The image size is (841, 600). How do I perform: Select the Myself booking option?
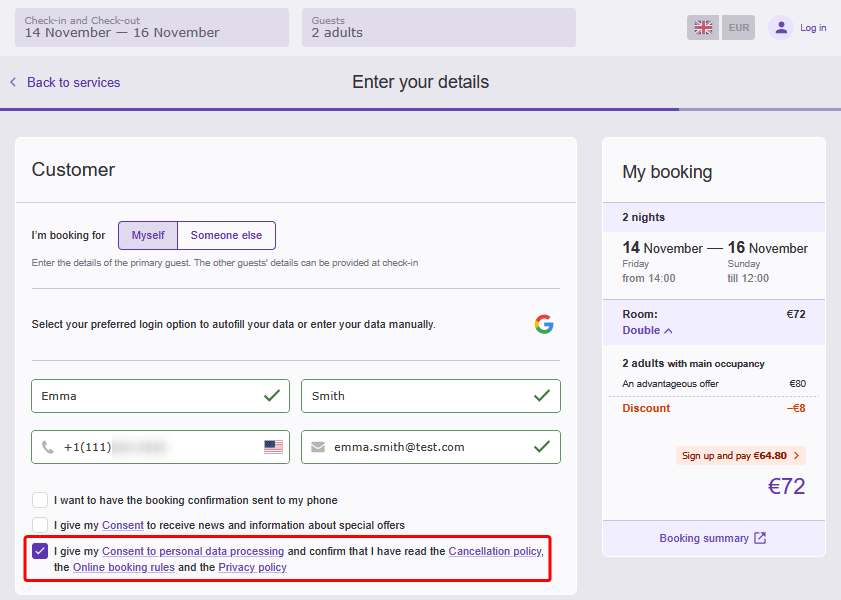148,236
